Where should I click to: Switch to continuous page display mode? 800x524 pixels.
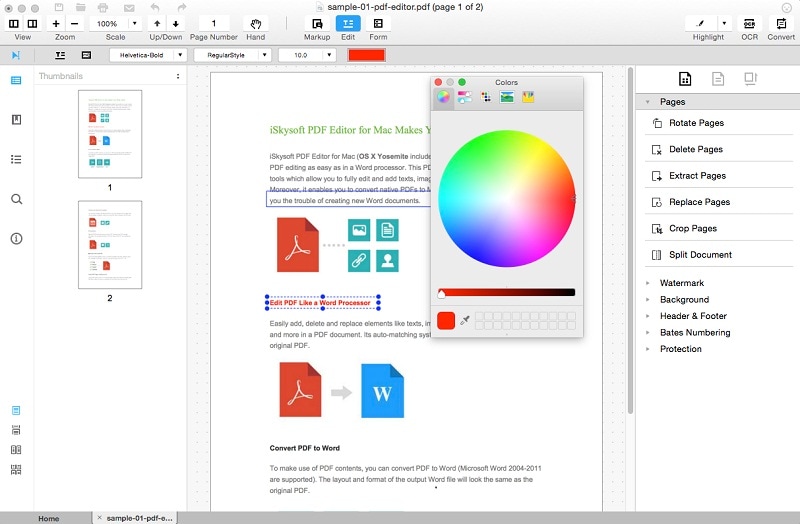pyautogui.click(x=16, y=430)
